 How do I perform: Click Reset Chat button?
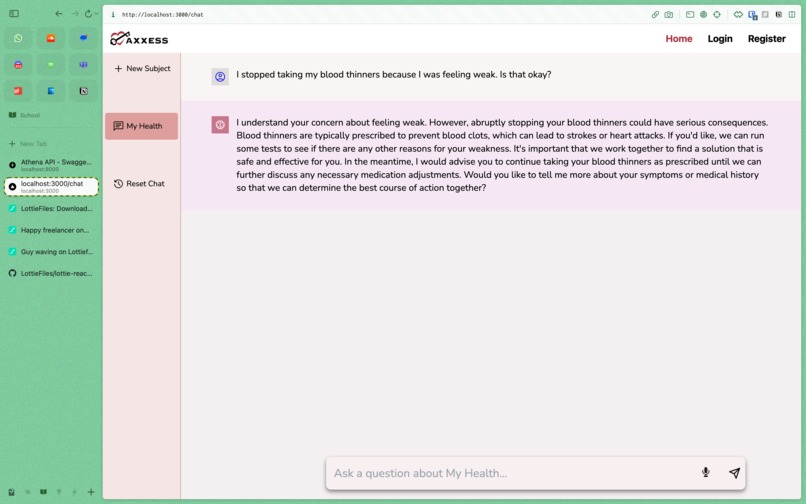139,184
